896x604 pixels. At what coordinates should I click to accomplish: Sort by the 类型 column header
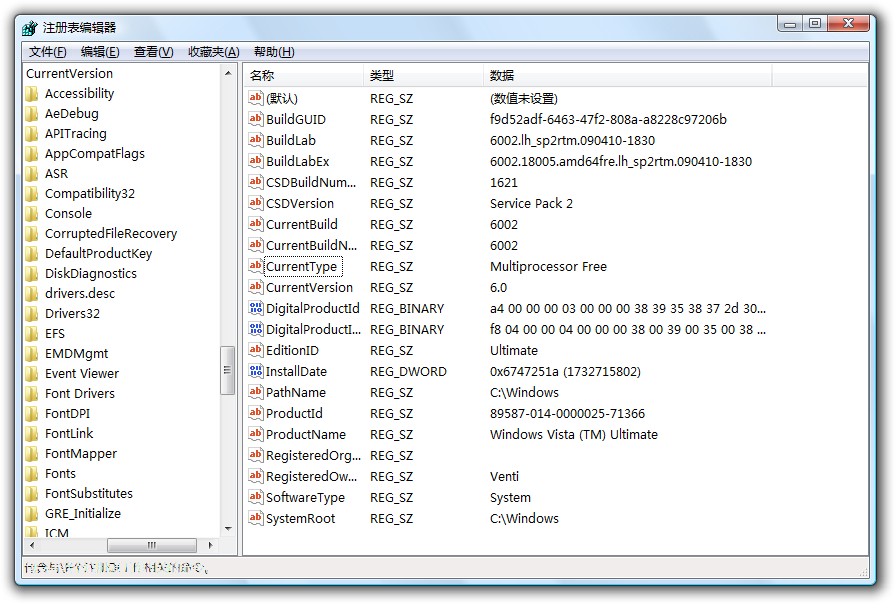(x=423, y=75)
